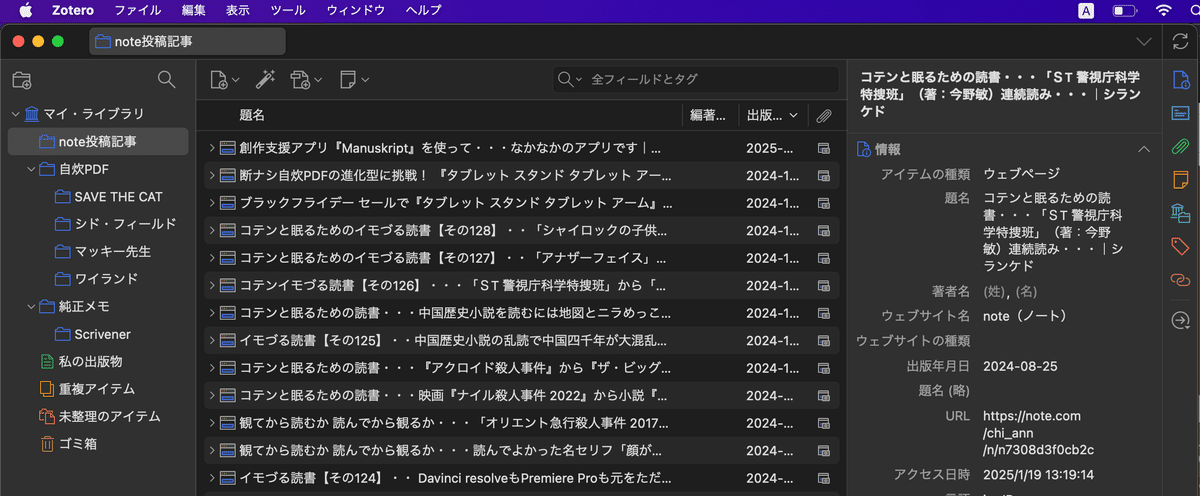
Task: Select the Info pane icon in side bar
Action: (1180, 79)
